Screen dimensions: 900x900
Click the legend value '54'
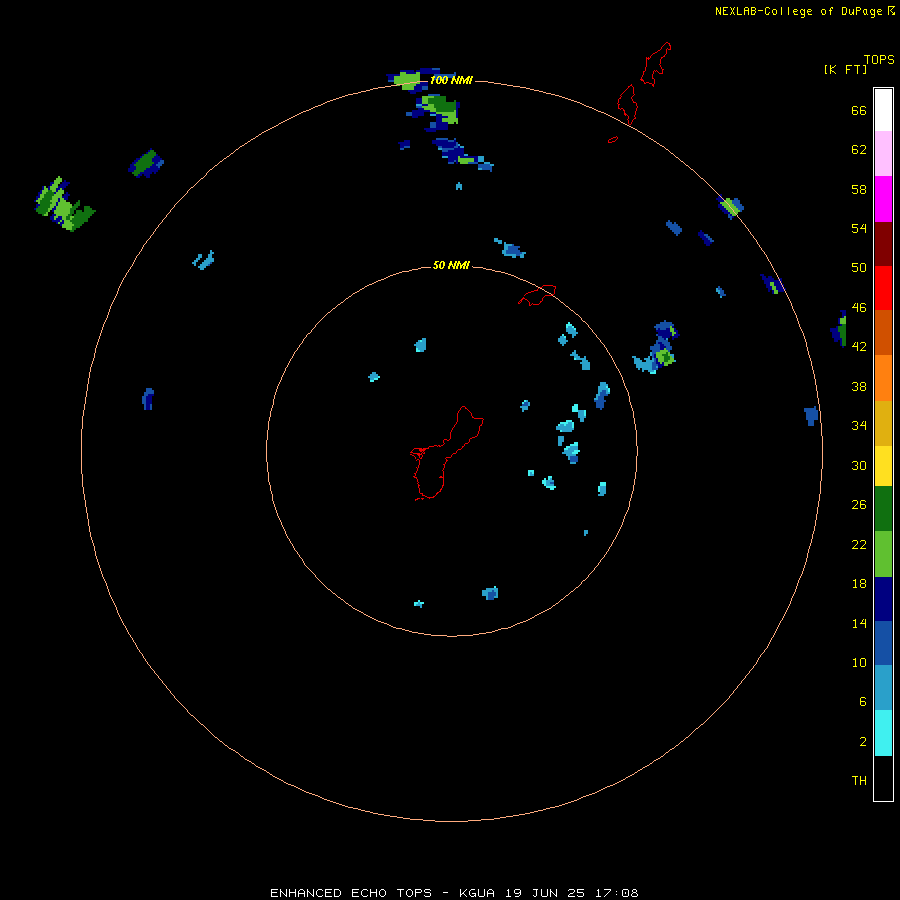859,228
